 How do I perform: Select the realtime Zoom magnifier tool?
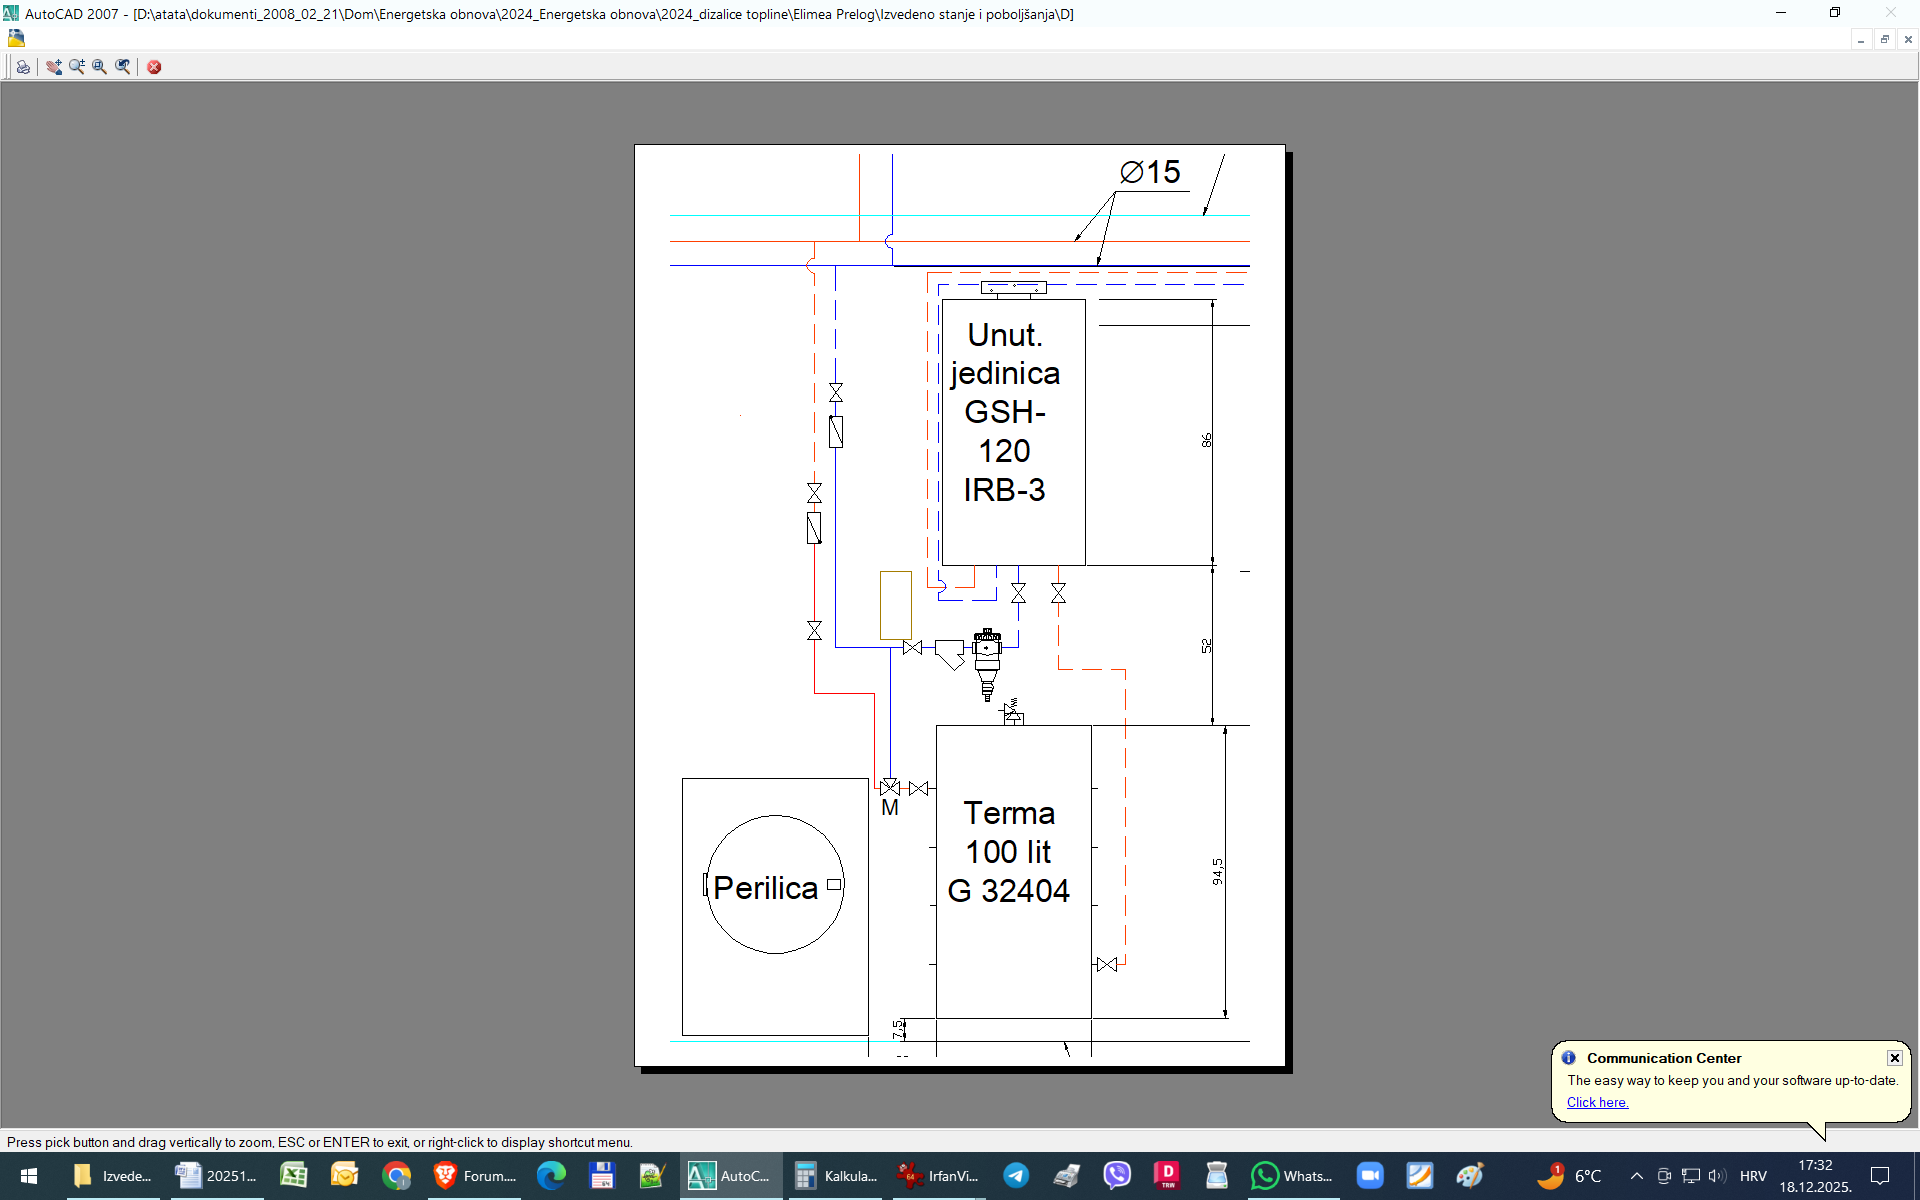77,67
